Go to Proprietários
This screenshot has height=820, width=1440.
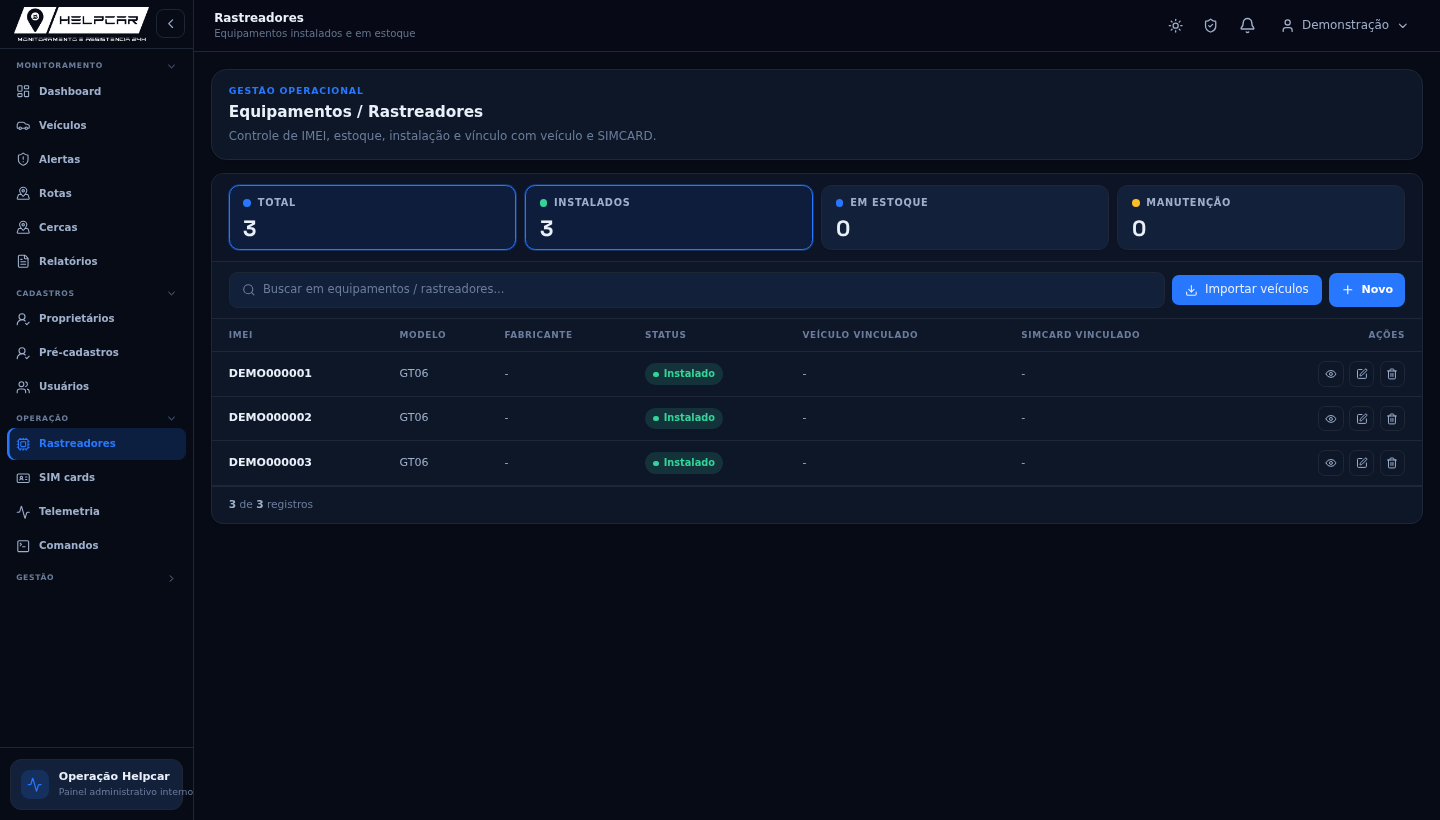pos(96,318)
